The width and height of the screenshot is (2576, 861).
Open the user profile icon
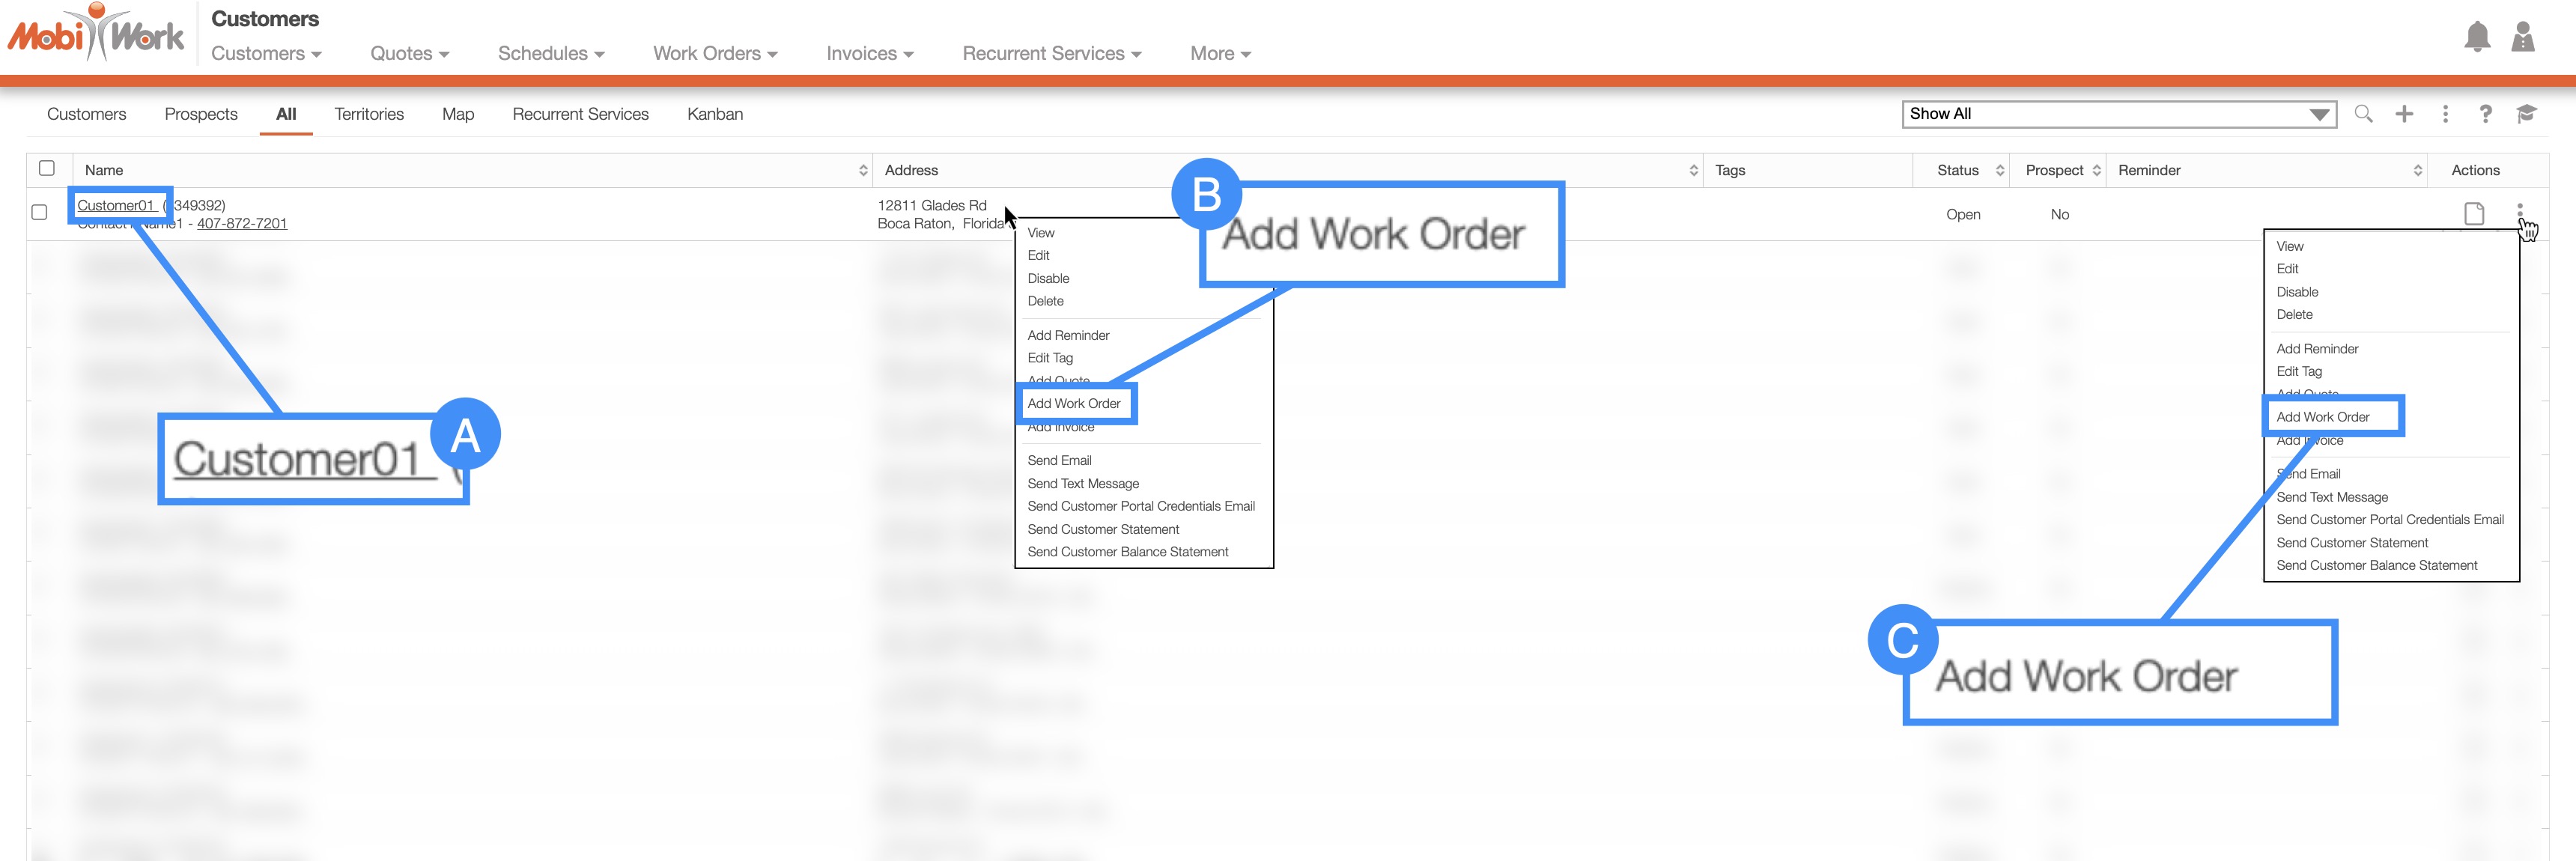[2522, 37]
